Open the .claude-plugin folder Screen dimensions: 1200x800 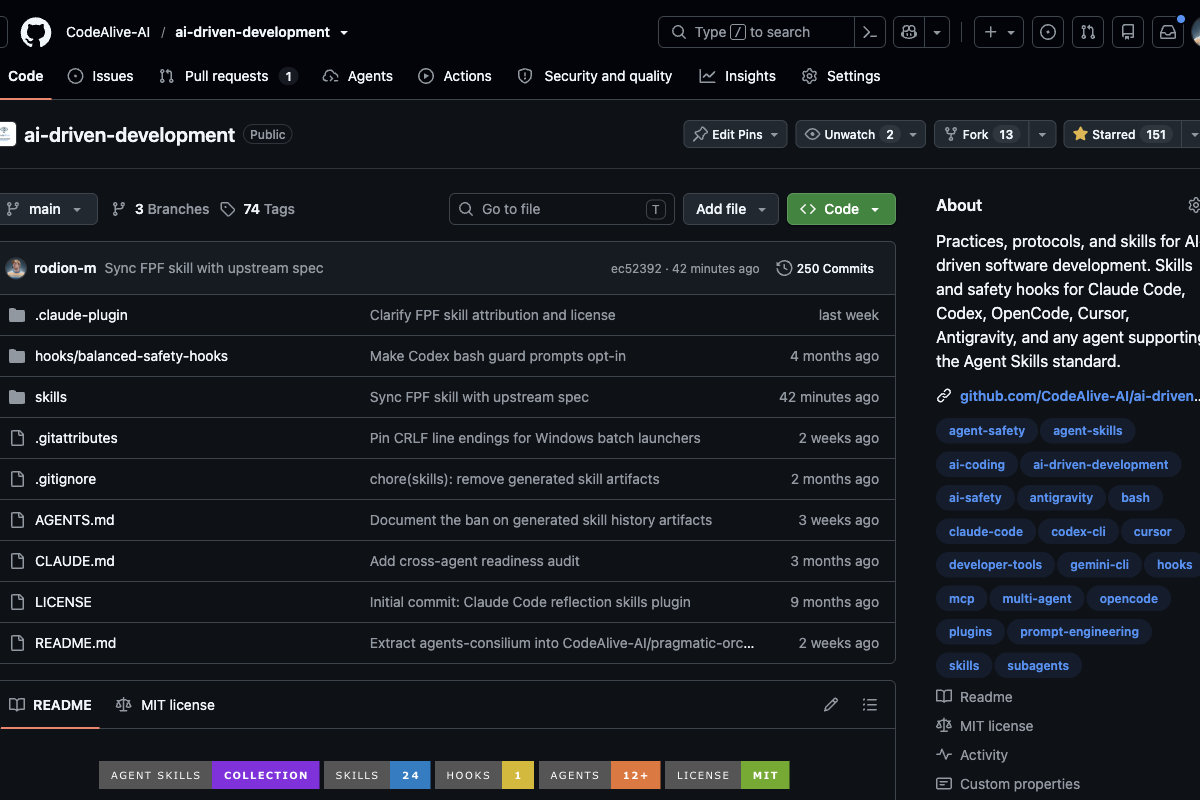(x=81, y=315)
